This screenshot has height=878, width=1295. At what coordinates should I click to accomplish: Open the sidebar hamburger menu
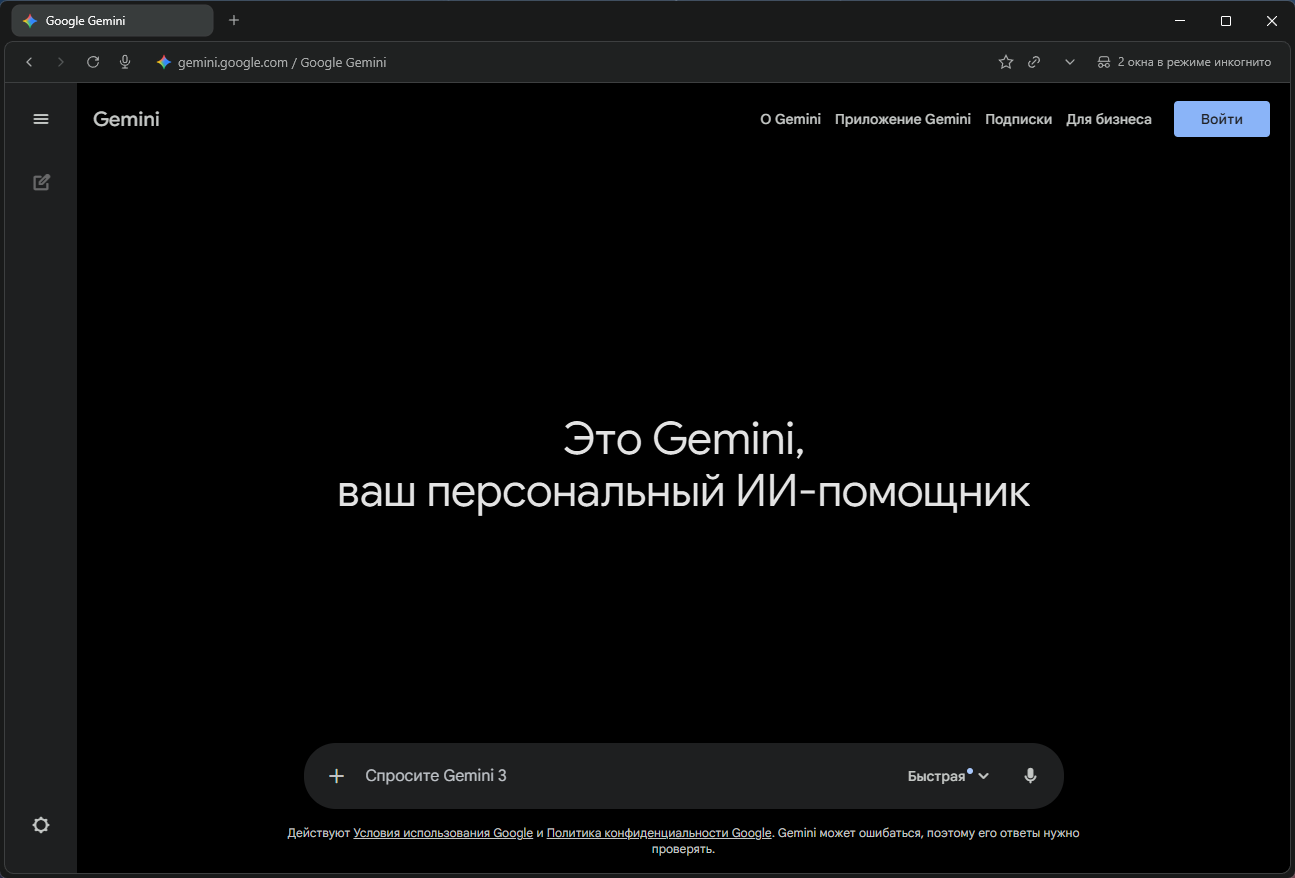[41, 118]
